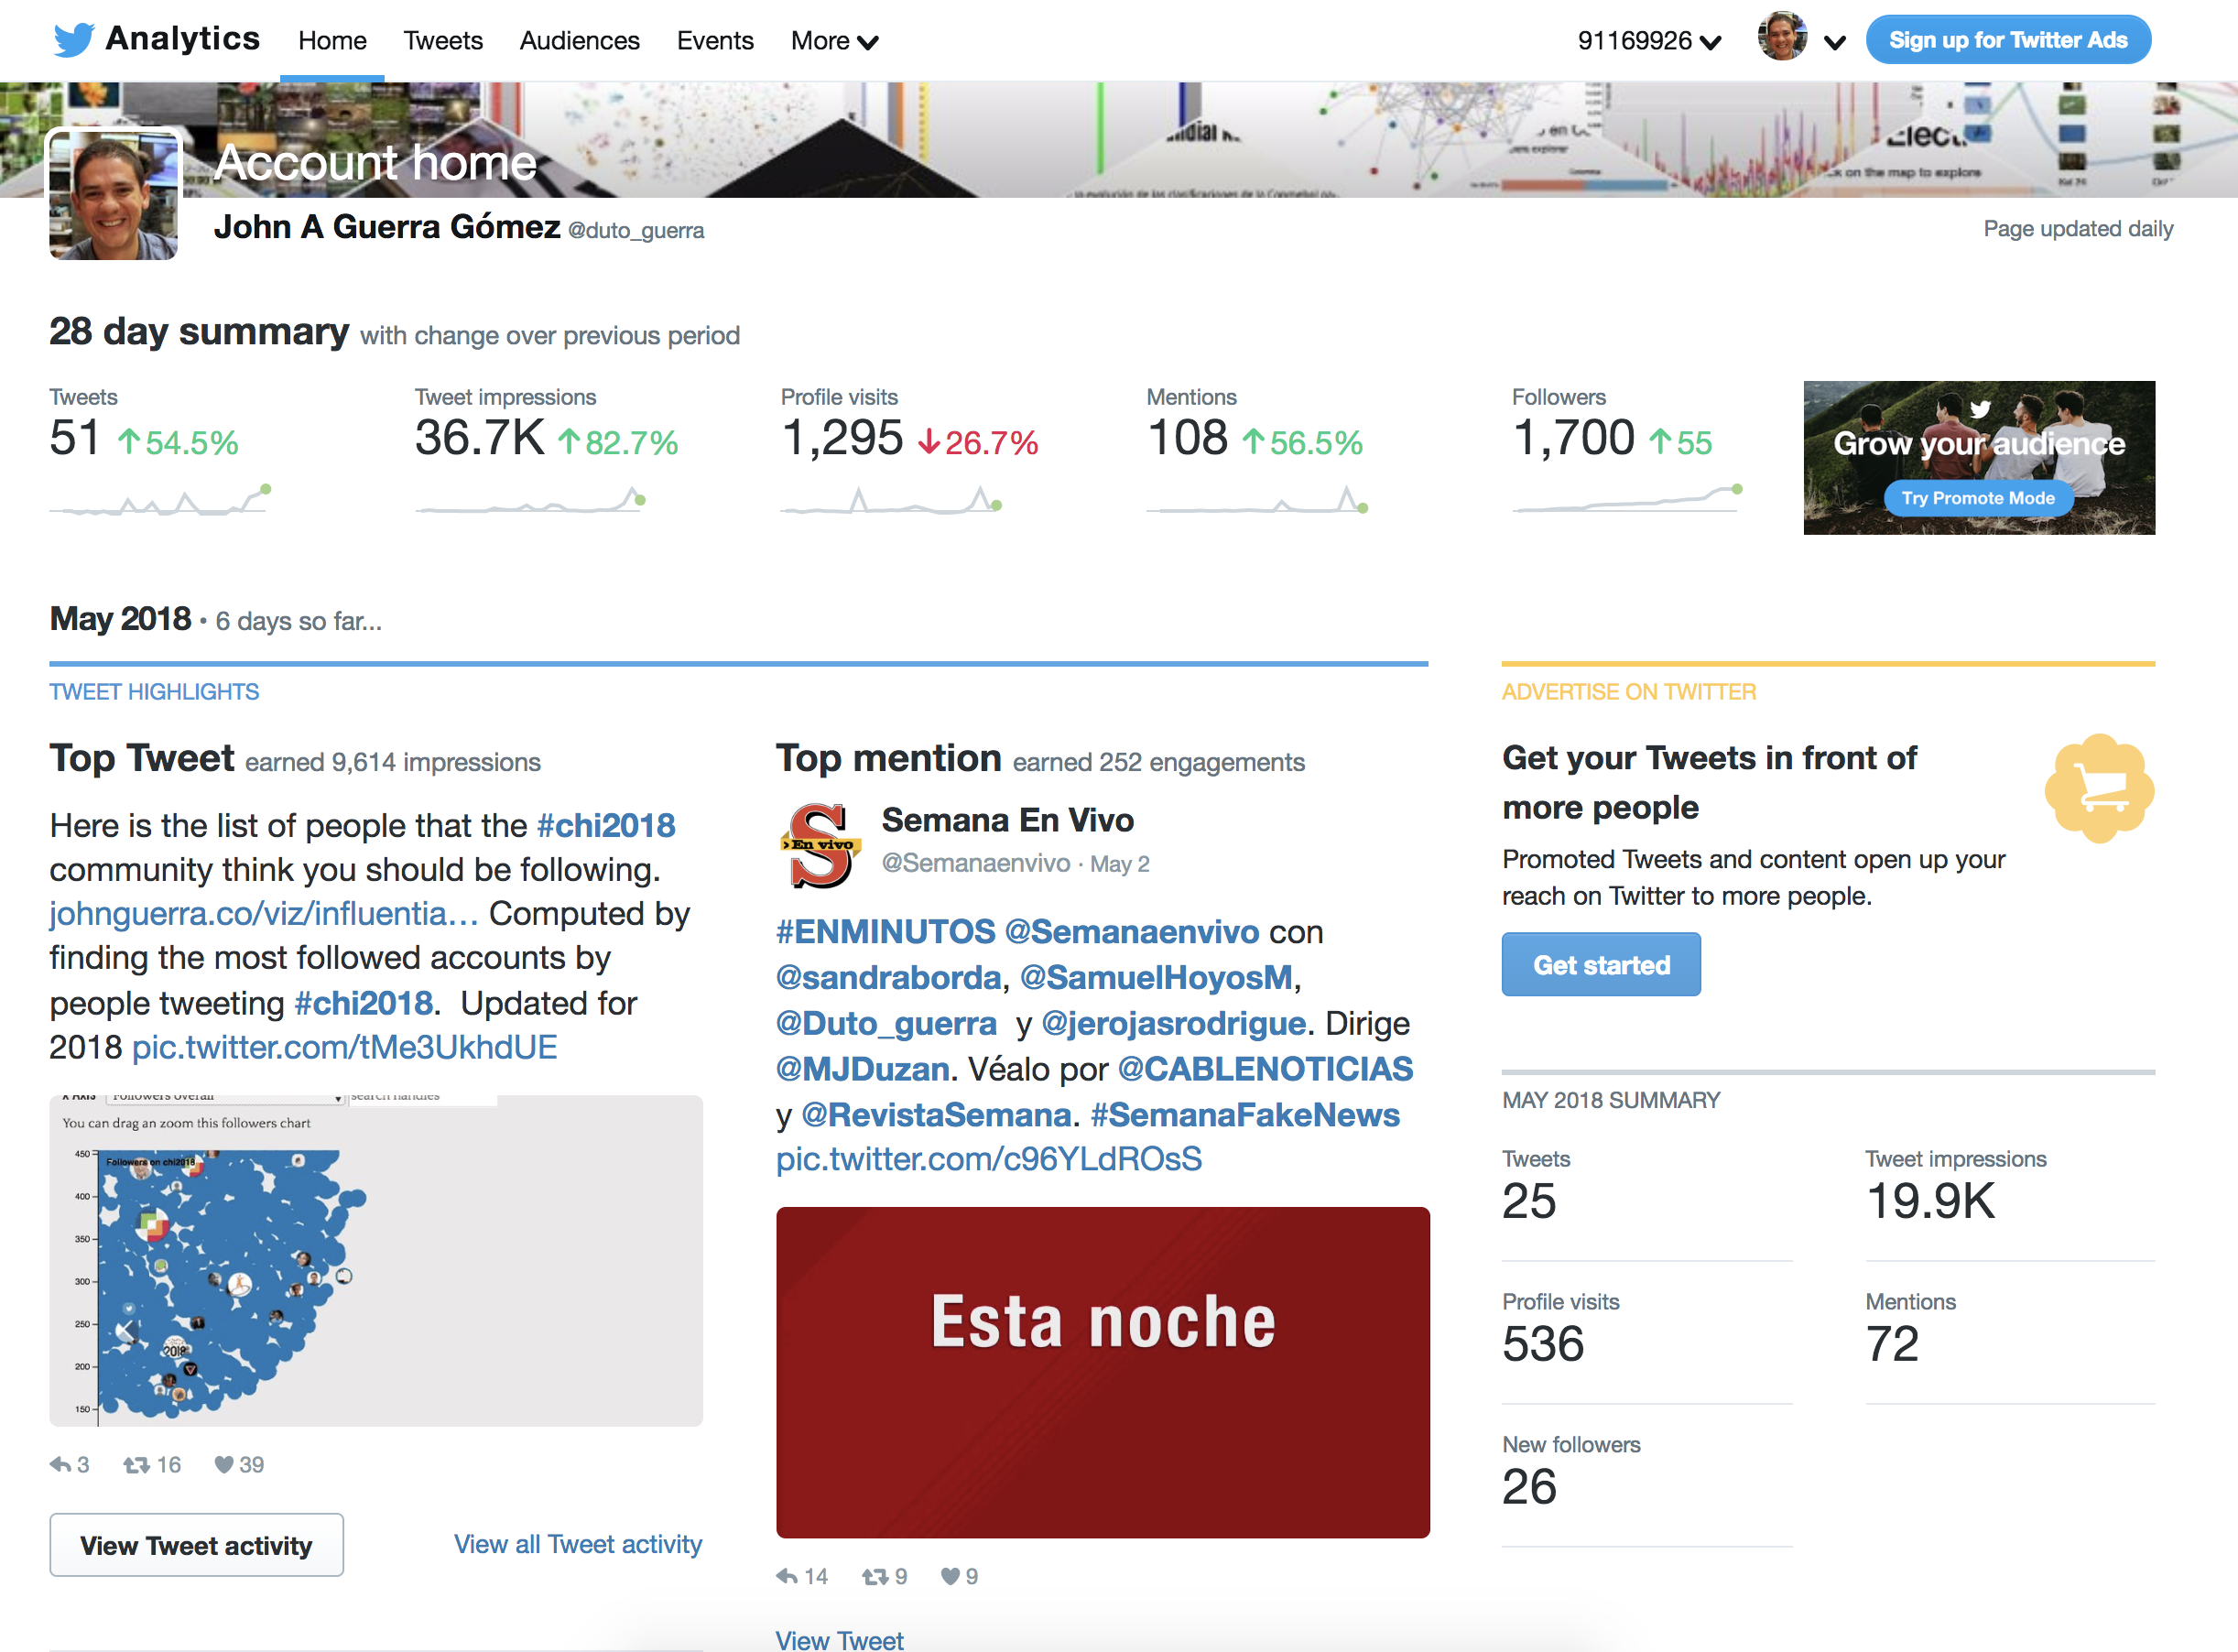Click View Tweet activity button
The width and height of the screenshot is (2238, 1652).
(x=196, y=1545)
